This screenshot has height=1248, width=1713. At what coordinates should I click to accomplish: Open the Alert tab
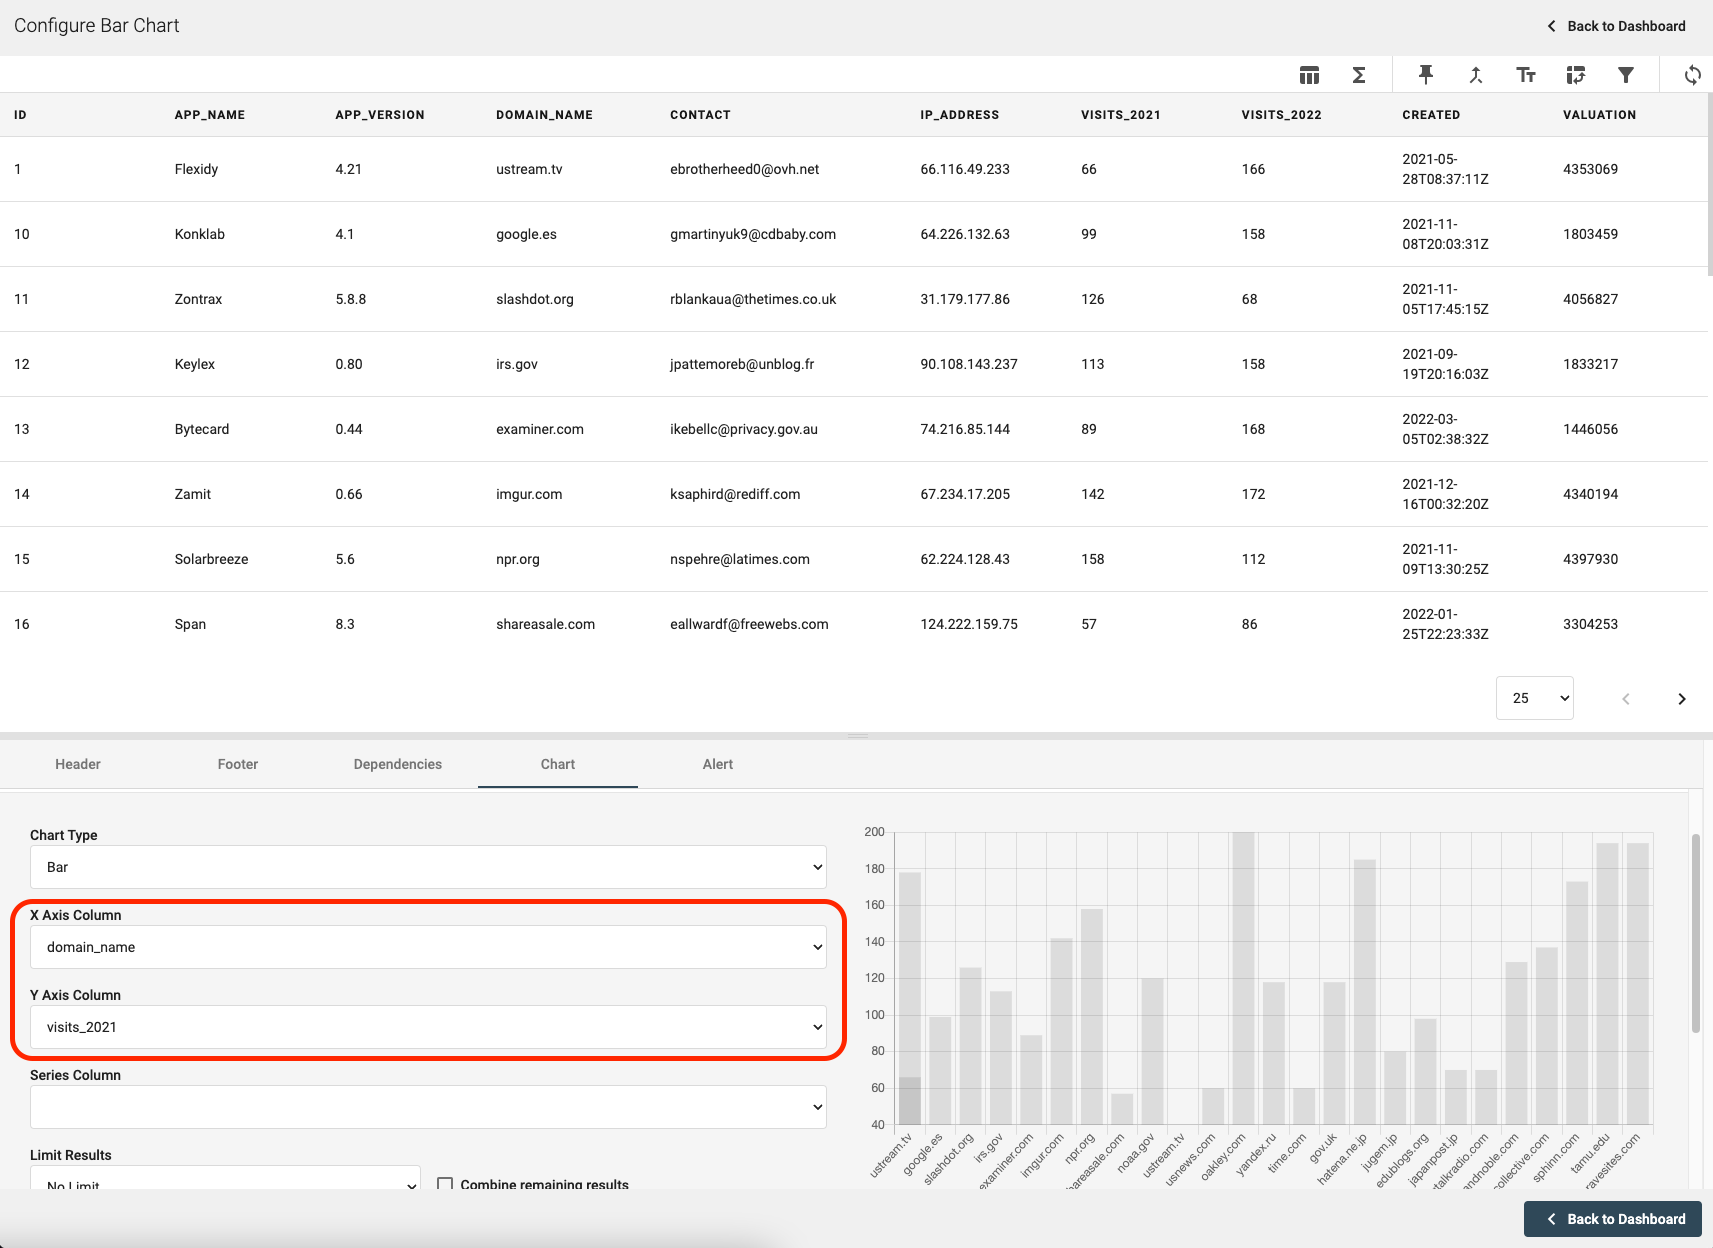pos(717,764)
